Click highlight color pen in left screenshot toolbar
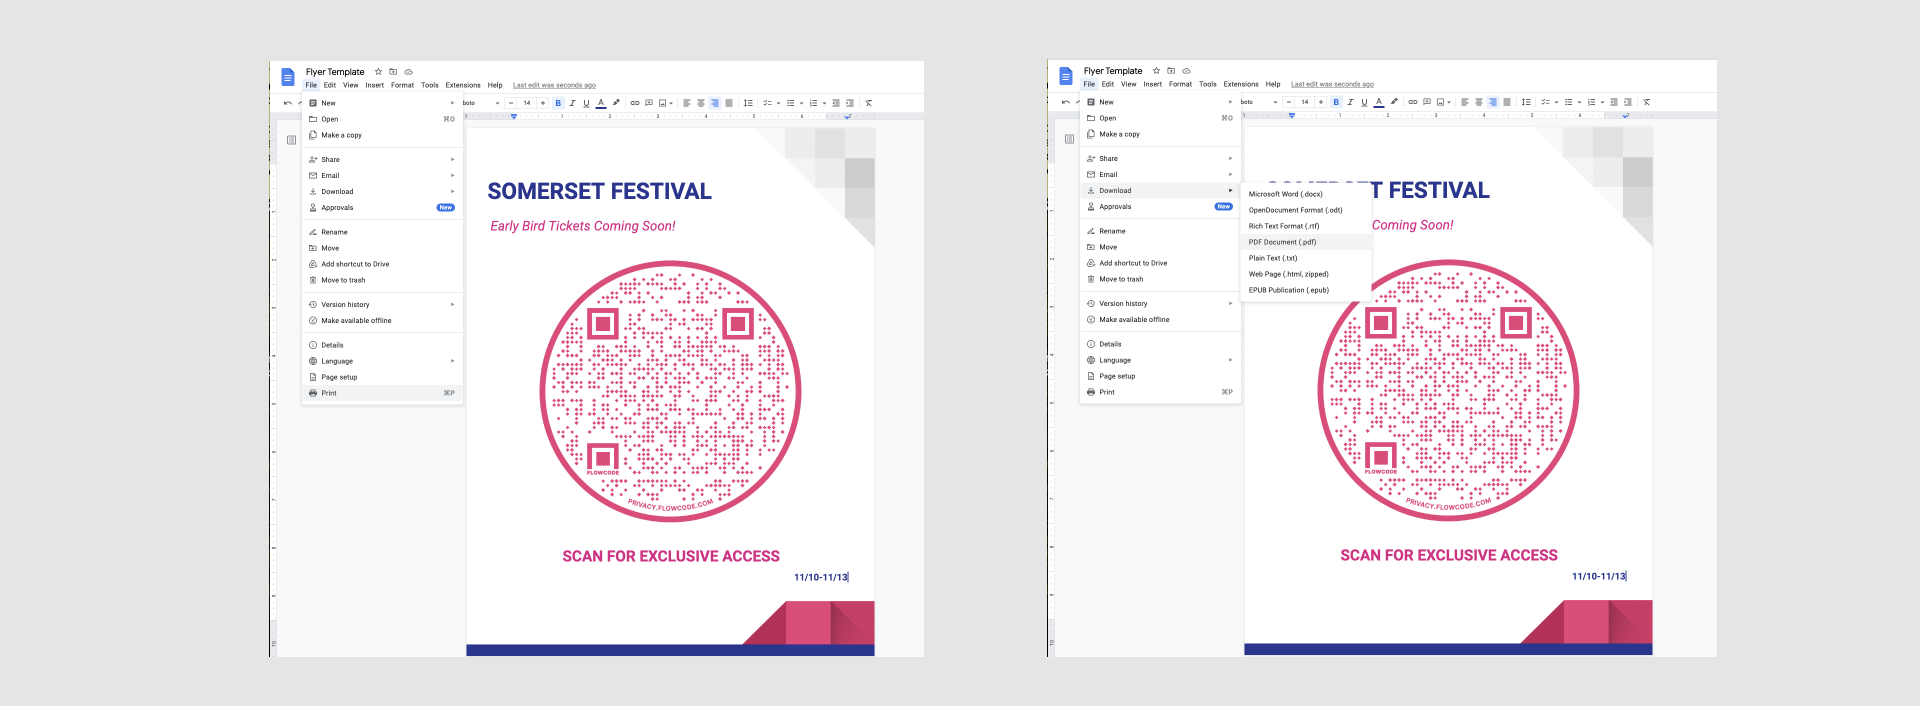1920x706 pixels. (x=616, y=103)
